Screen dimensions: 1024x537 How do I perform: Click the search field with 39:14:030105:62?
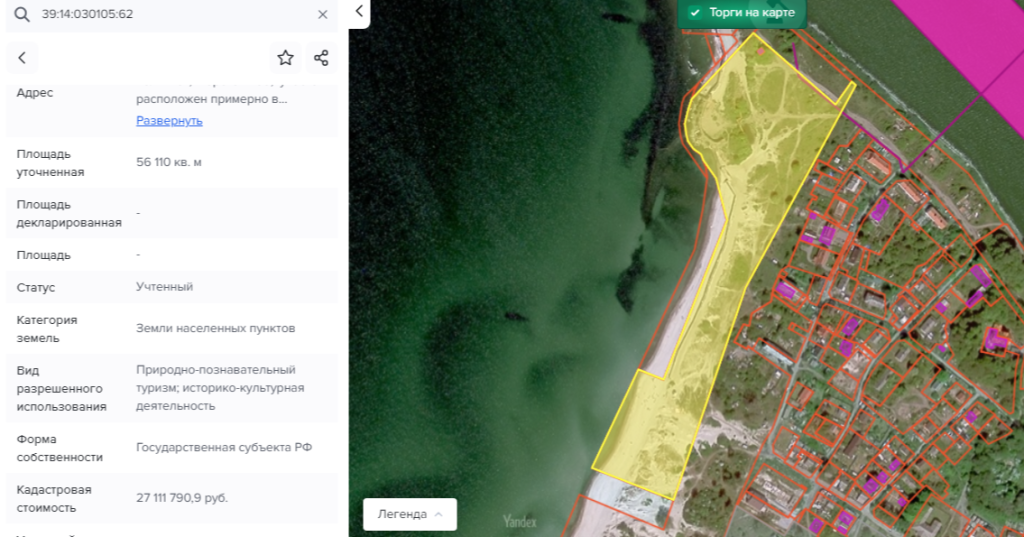tap(172, 14)
